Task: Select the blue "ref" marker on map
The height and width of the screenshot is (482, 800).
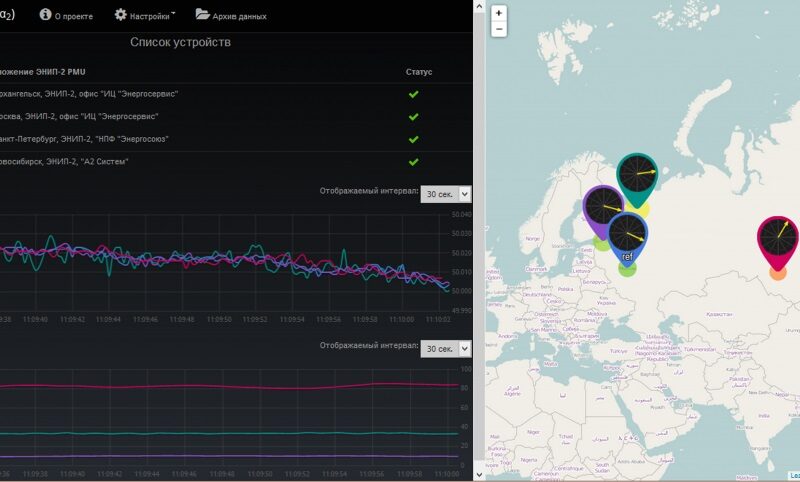Action: click(628, 234)
